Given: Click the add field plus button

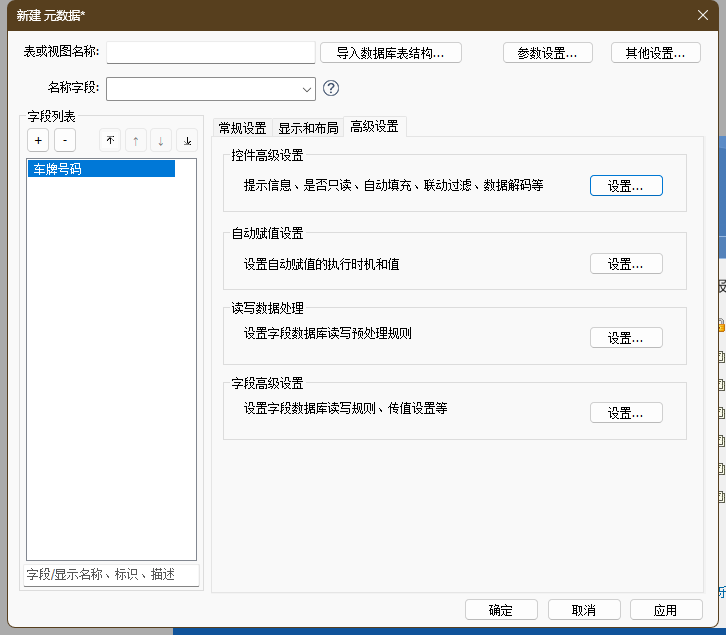Looking at the screenshot, I should click(38, 141).
